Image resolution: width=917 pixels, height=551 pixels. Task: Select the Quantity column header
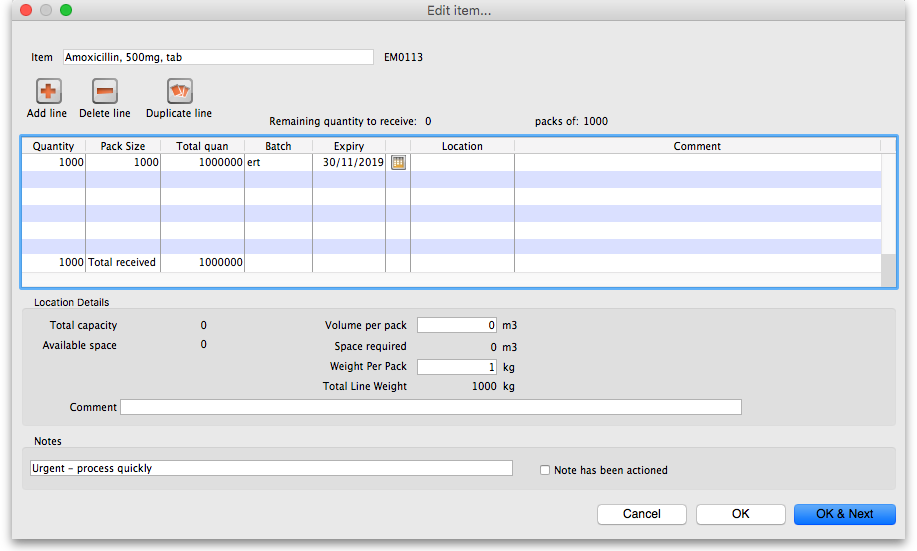coord(53,146)
